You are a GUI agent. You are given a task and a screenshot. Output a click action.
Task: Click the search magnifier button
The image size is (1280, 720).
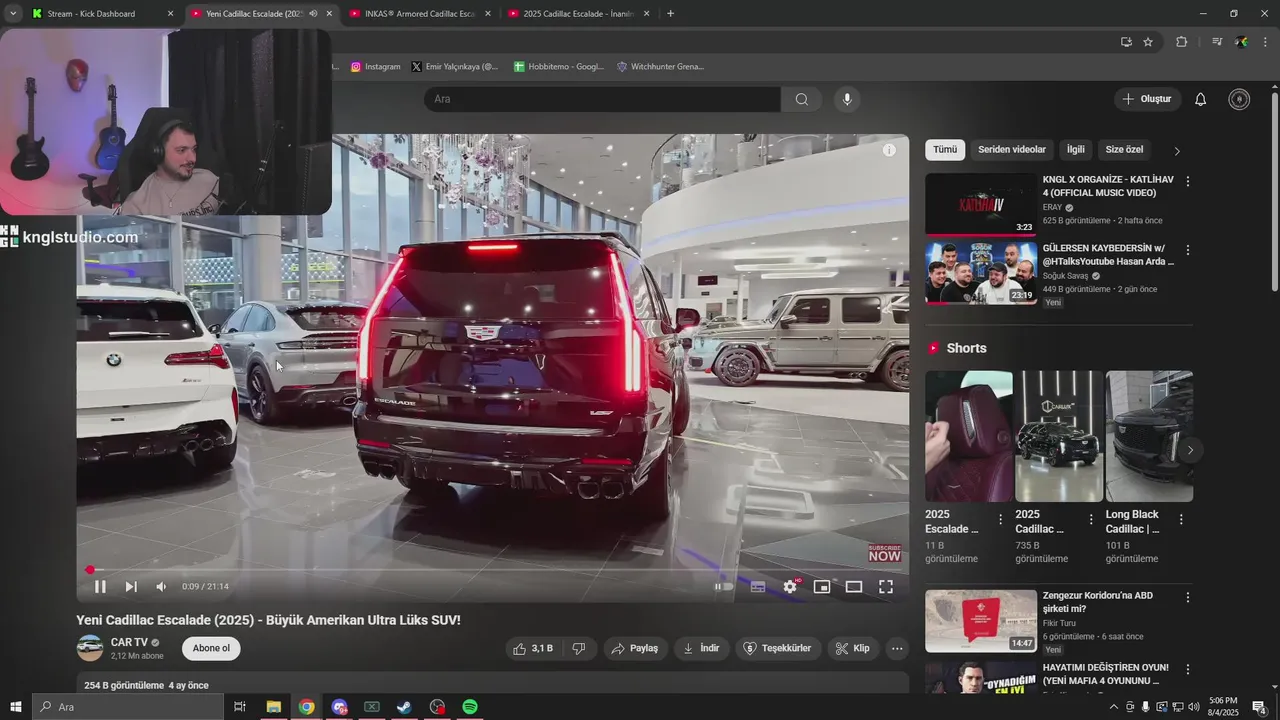tap(802, 99)
